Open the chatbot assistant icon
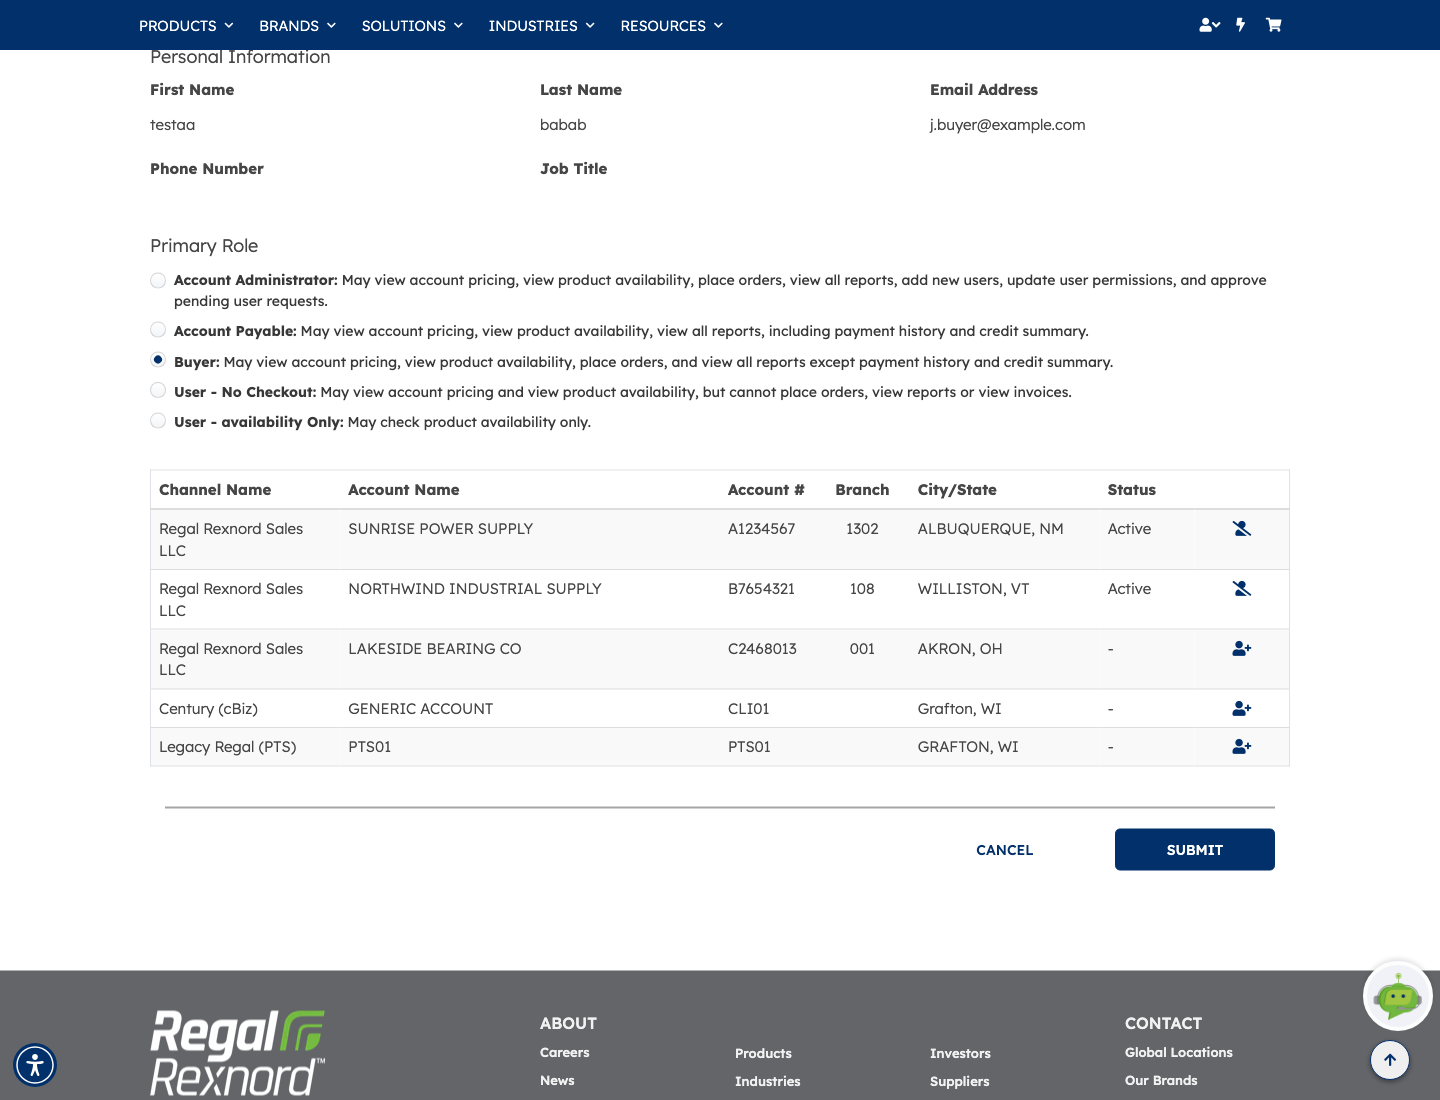 tap(1397, 996)
